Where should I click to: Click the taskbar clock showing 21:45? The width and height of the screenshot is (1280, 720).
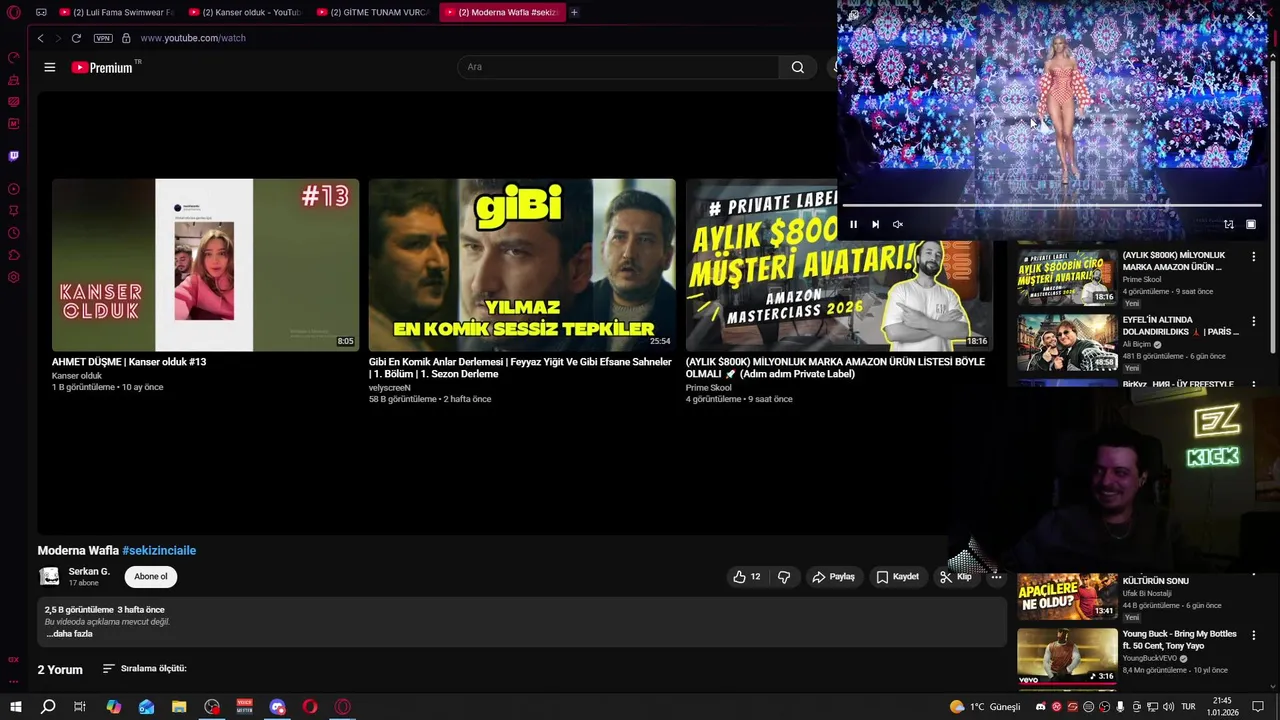tap(1225, 707)
